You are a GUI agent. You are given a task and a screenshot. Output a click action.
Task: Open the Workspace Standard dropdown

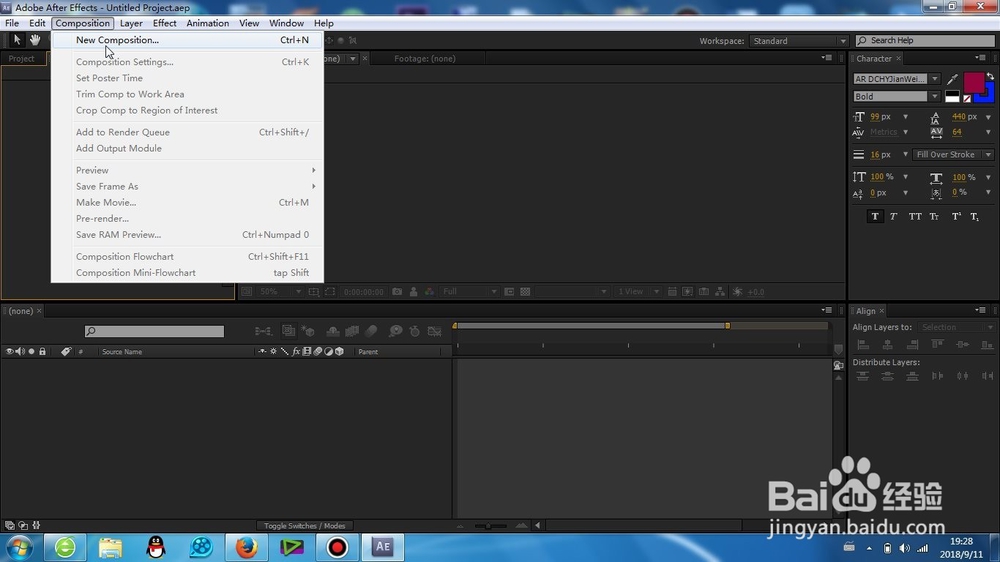point(798,40)
